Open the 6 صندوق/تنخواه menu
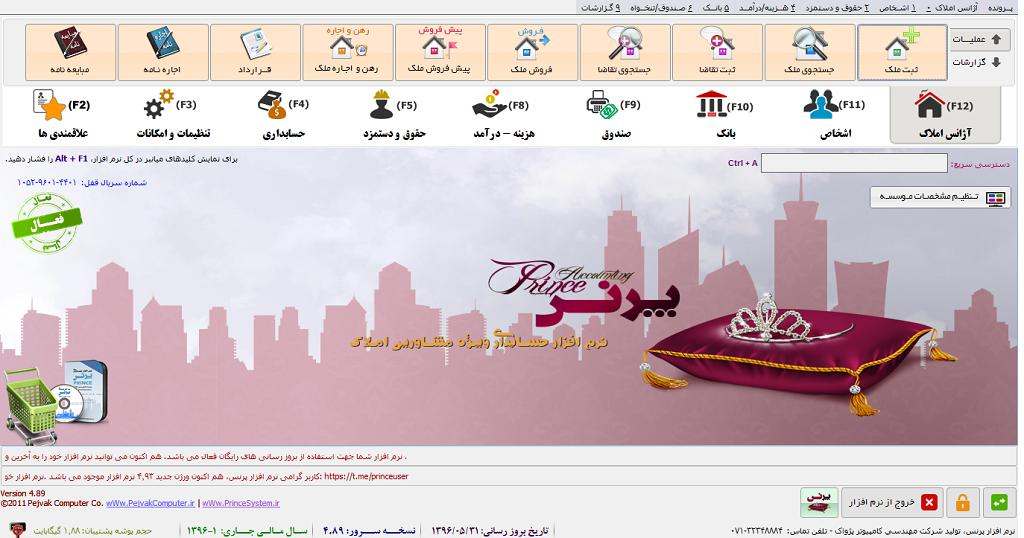The image size is (1024, 538). pos(661,8)
